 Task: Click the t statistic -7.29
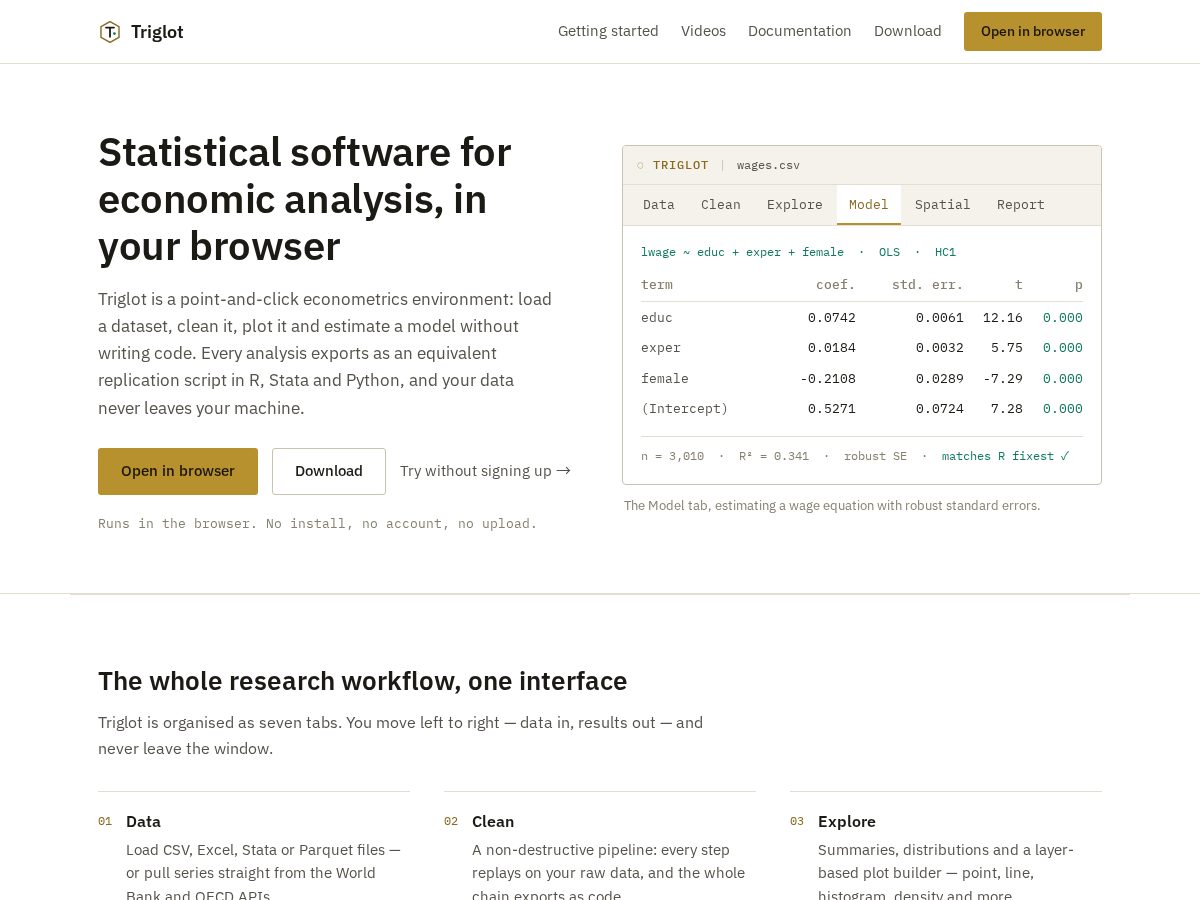[1003, 379]
